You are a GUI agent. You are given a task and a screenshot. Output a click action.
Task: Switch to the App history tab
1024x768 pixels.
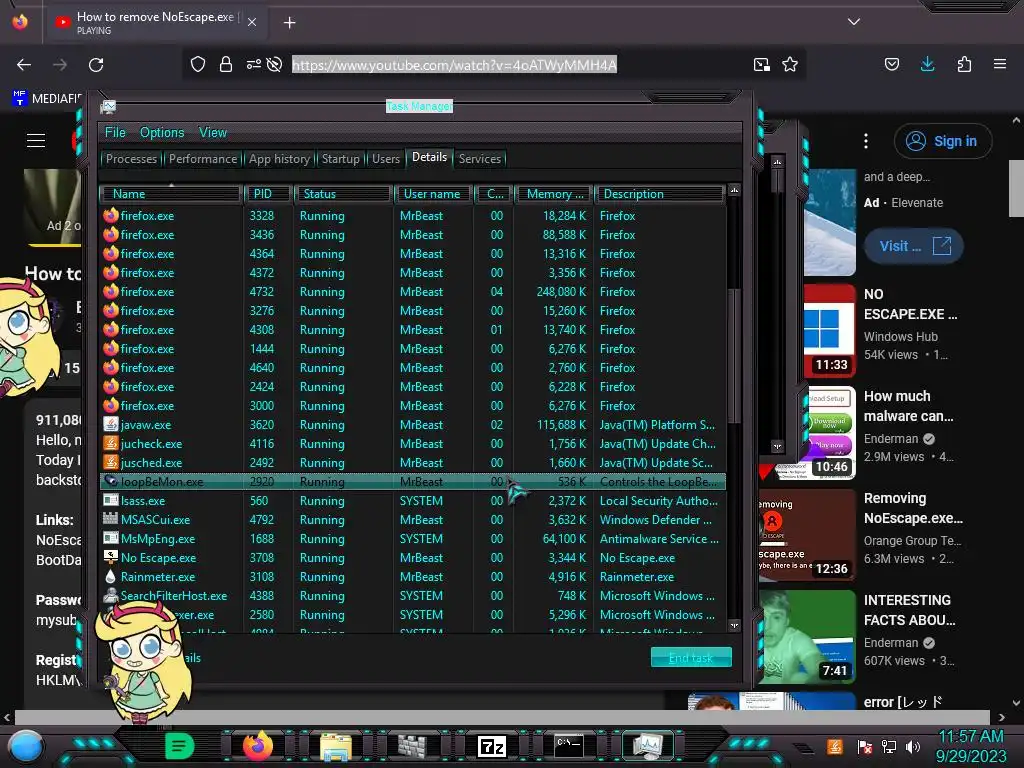(x=279, y=159)
